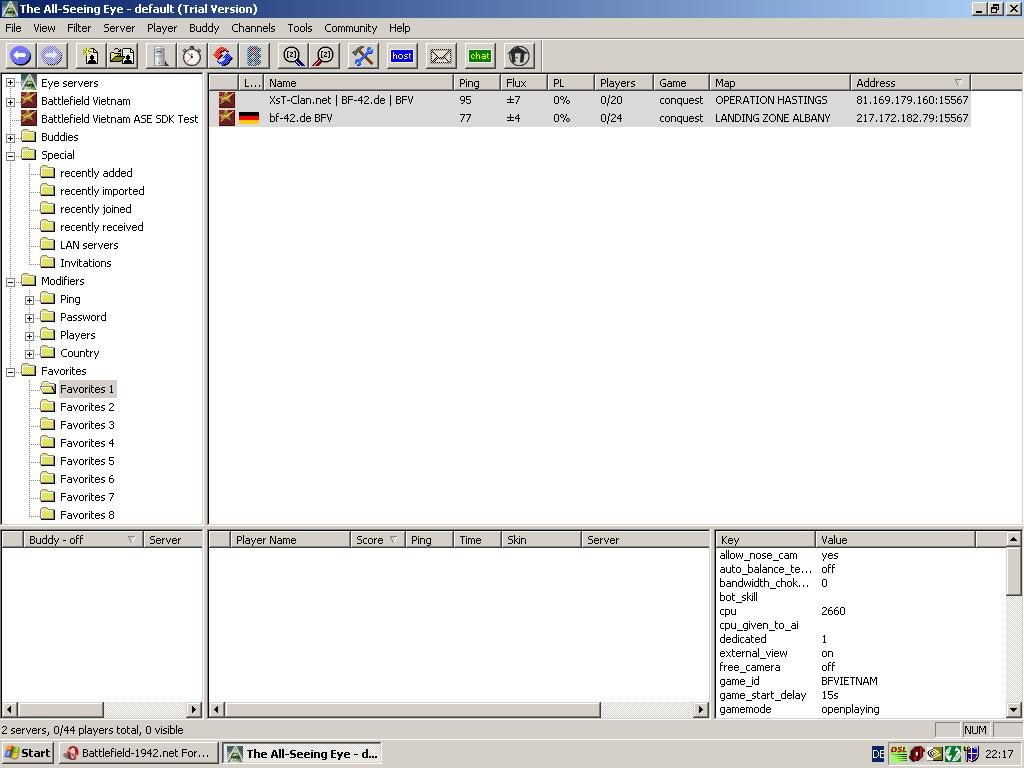Collapse the Special folder node
1024x768 pixels.
[10, 156]
